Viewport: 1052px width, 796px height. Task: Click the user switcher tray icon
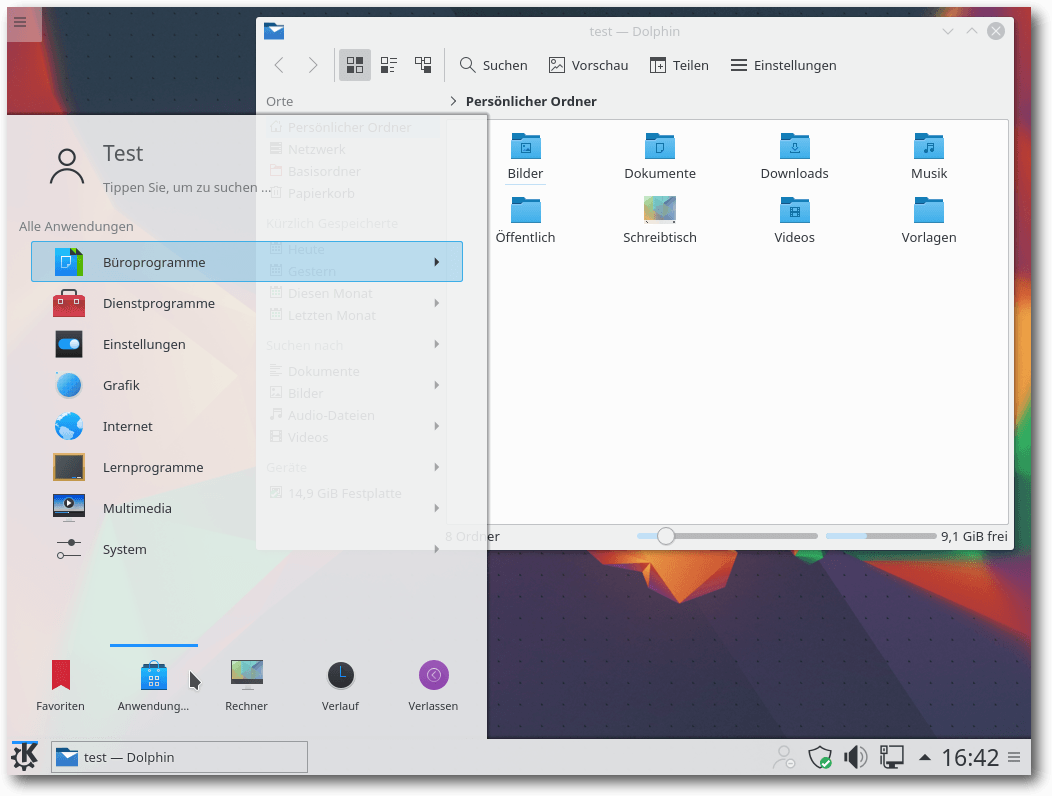(784, 758)
